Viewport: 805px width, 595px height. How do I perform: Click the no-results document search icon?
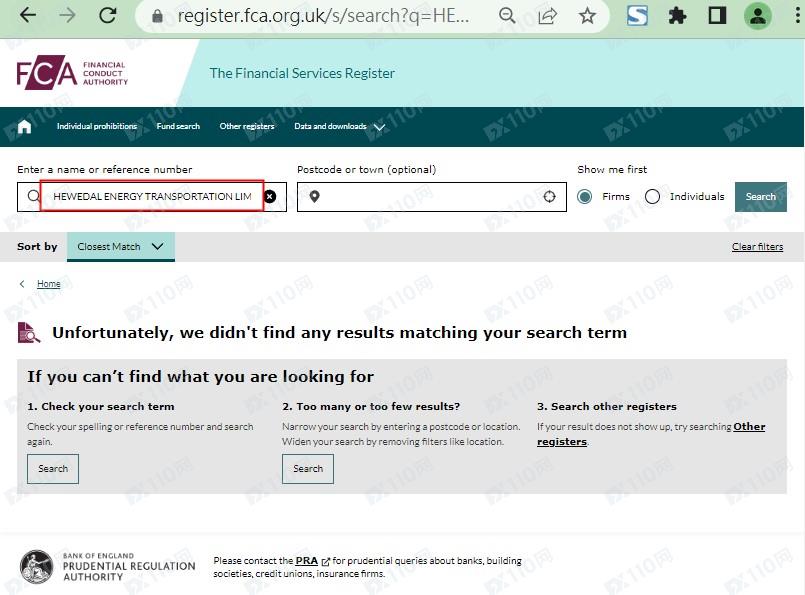(x=29, y=333)
